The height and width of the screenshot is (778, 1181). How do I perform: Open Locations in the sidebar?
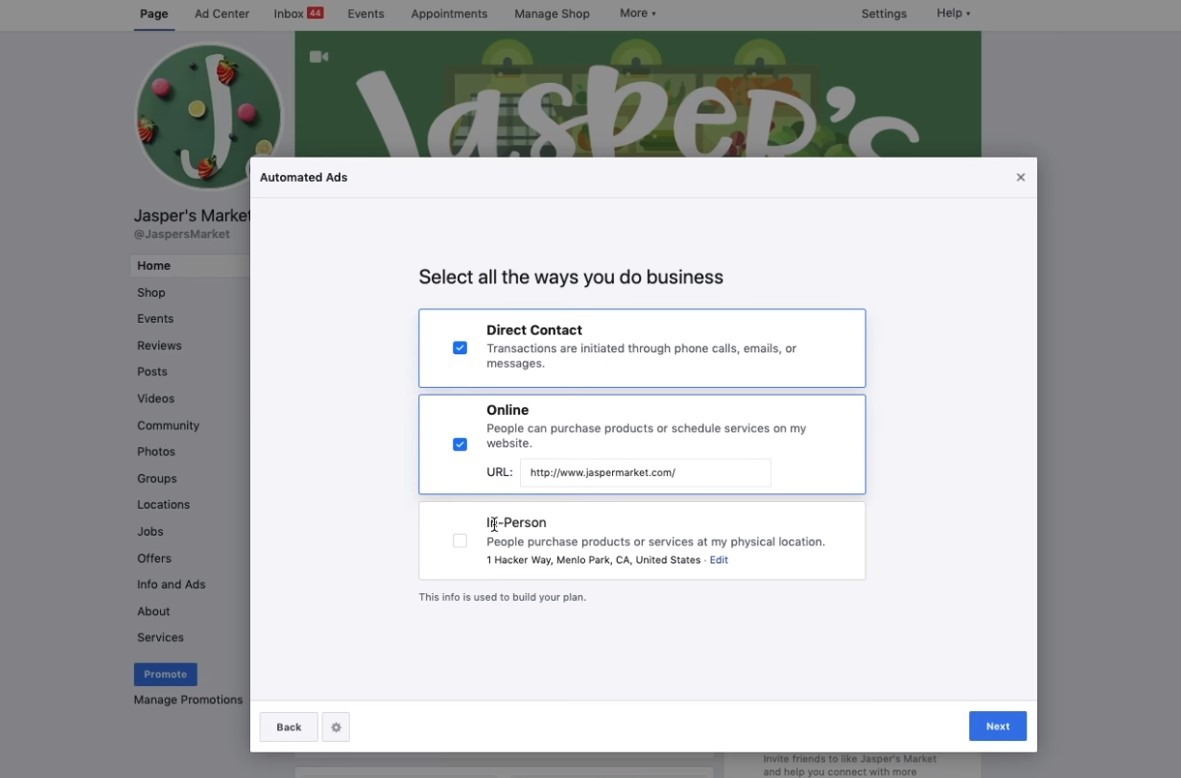pyautogui.click(x=163, y=505)
